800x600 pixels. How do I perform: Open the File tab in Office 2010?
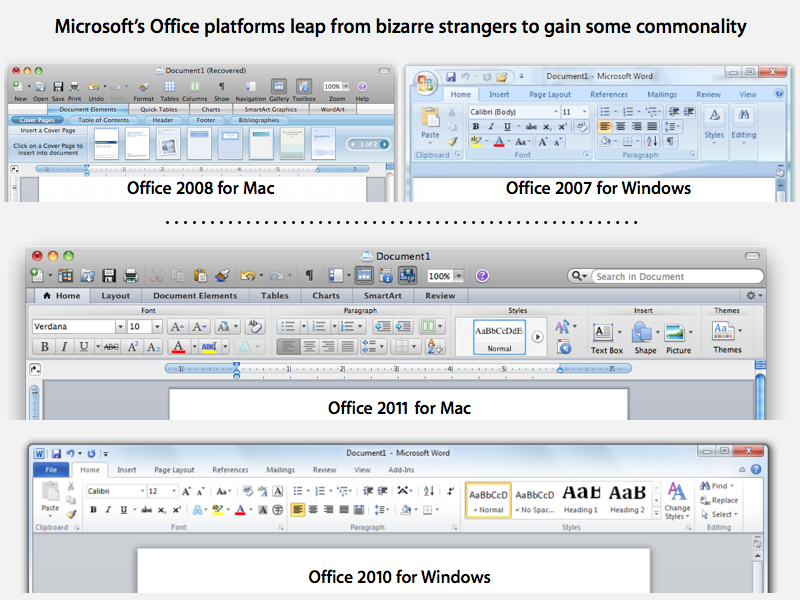pyautogui.click(x=52, y=470)
